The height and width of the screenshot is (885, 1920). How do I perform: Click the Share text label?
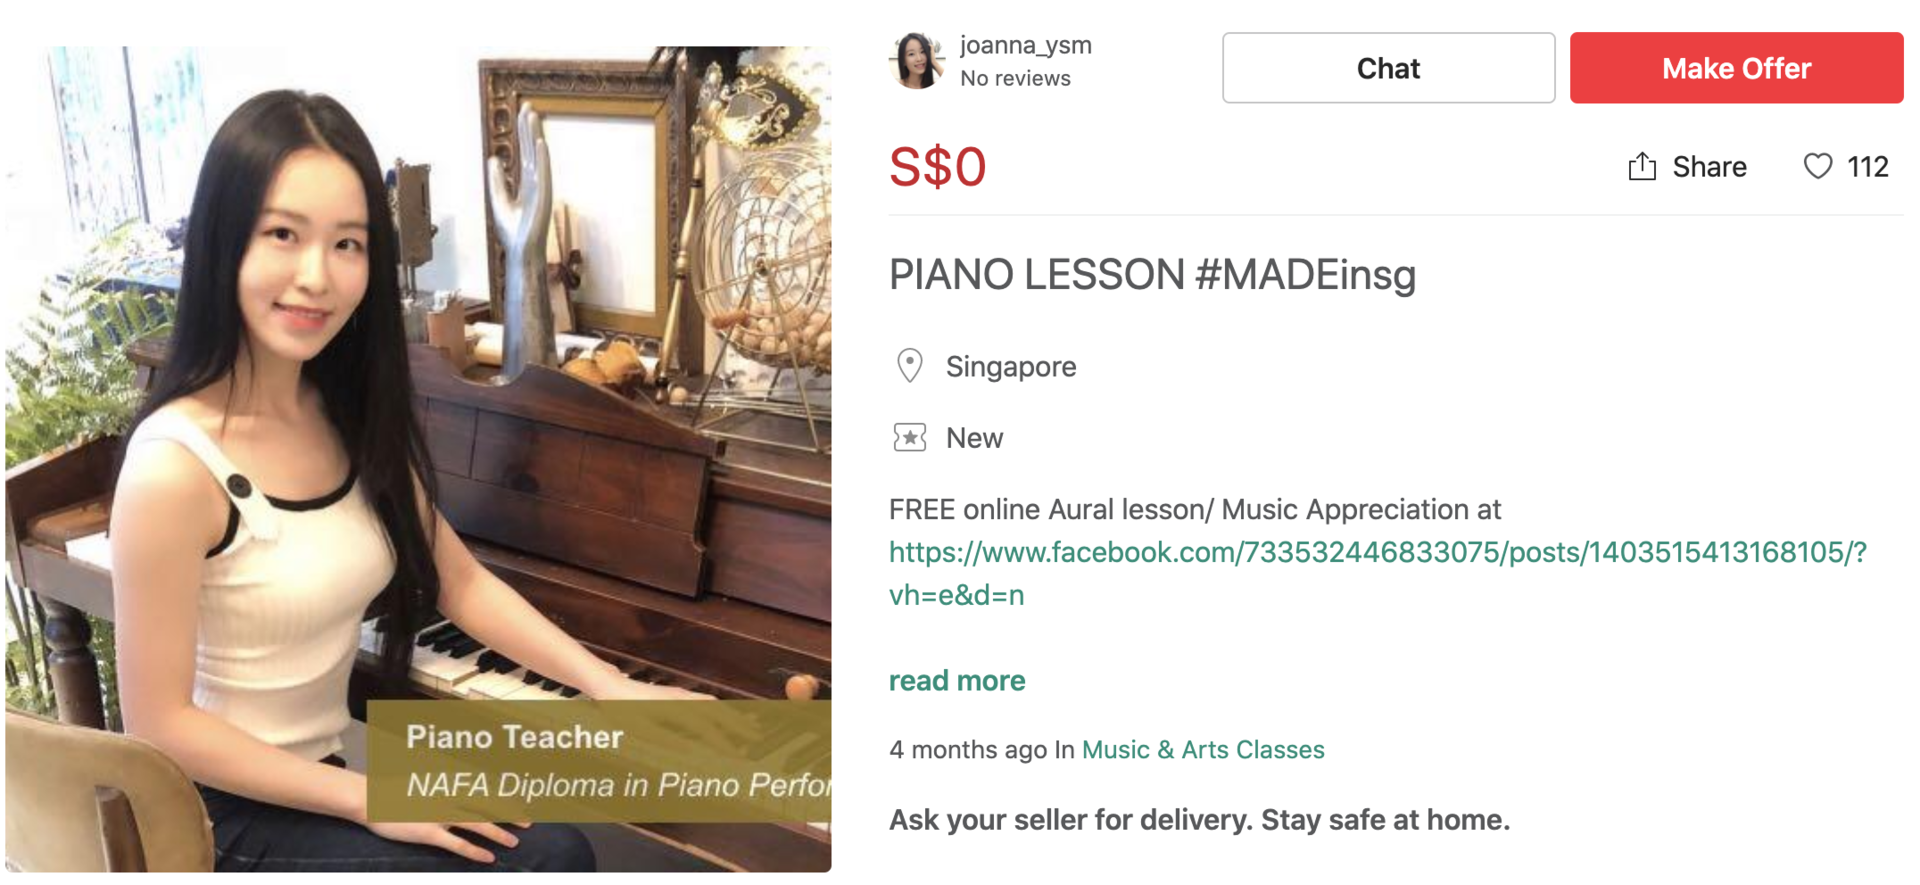(1710, 167)
